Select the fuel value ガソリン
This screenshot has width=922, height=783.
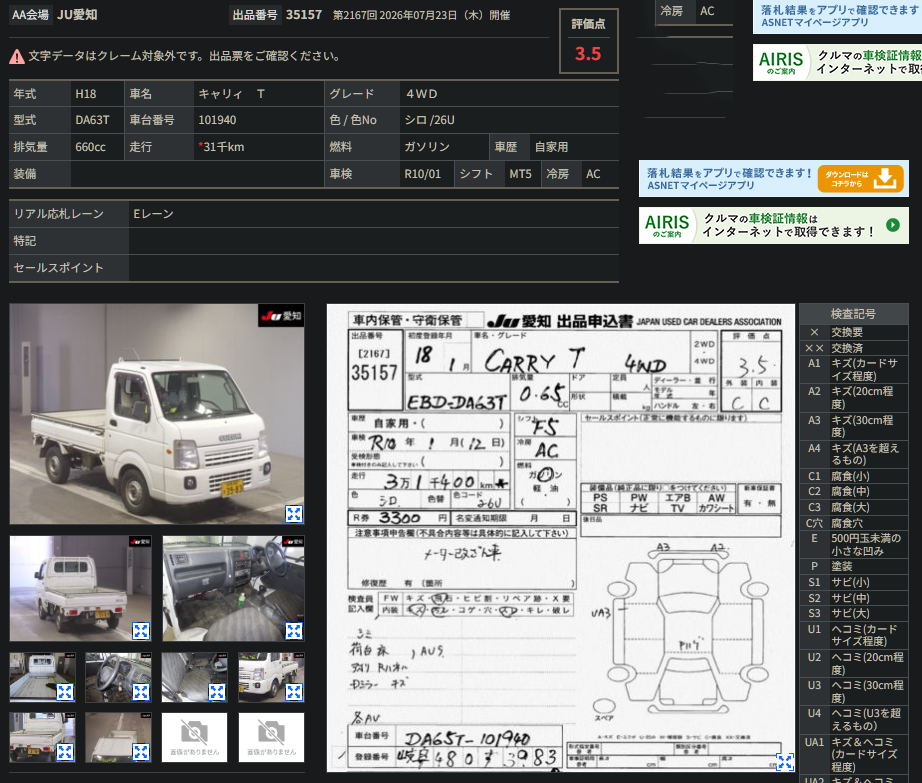coord(427,147)
